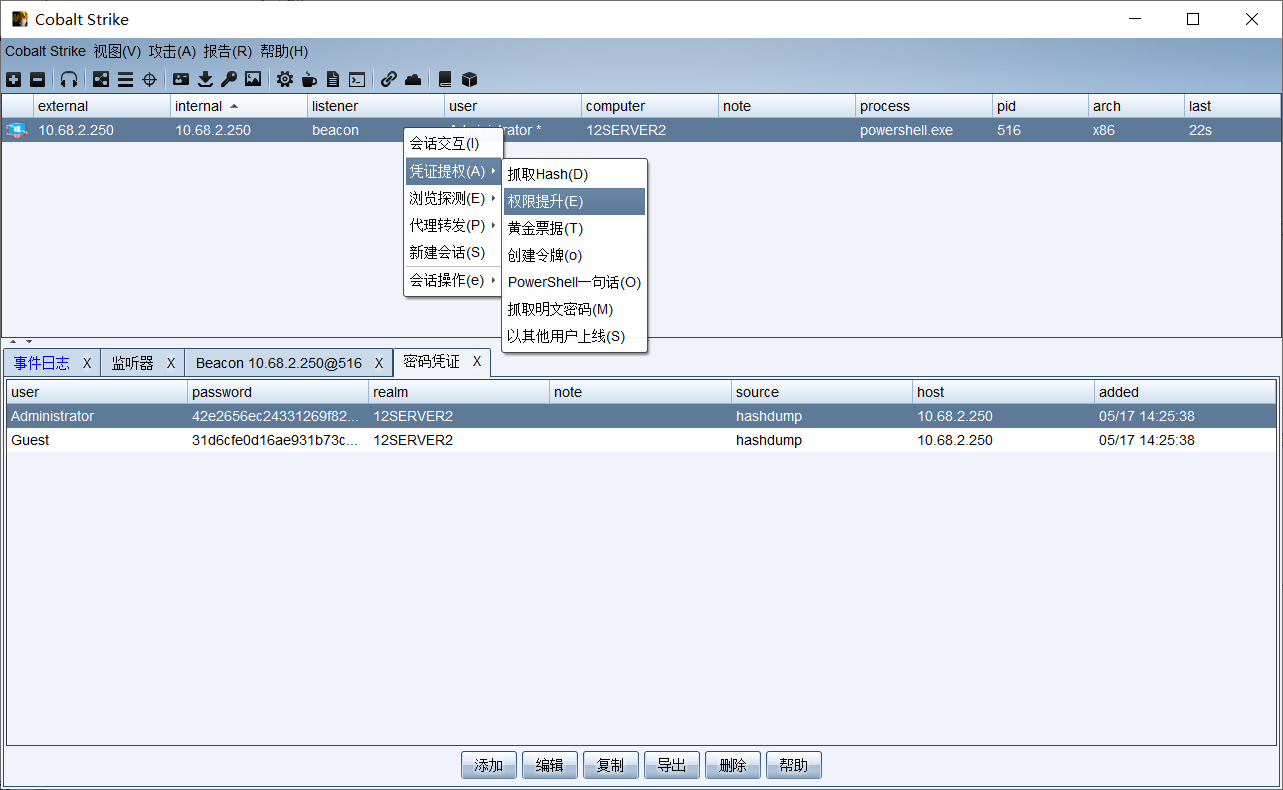Click the 导出 button
The height and width of the screenshot is (790, 1283).
(672, 765)
